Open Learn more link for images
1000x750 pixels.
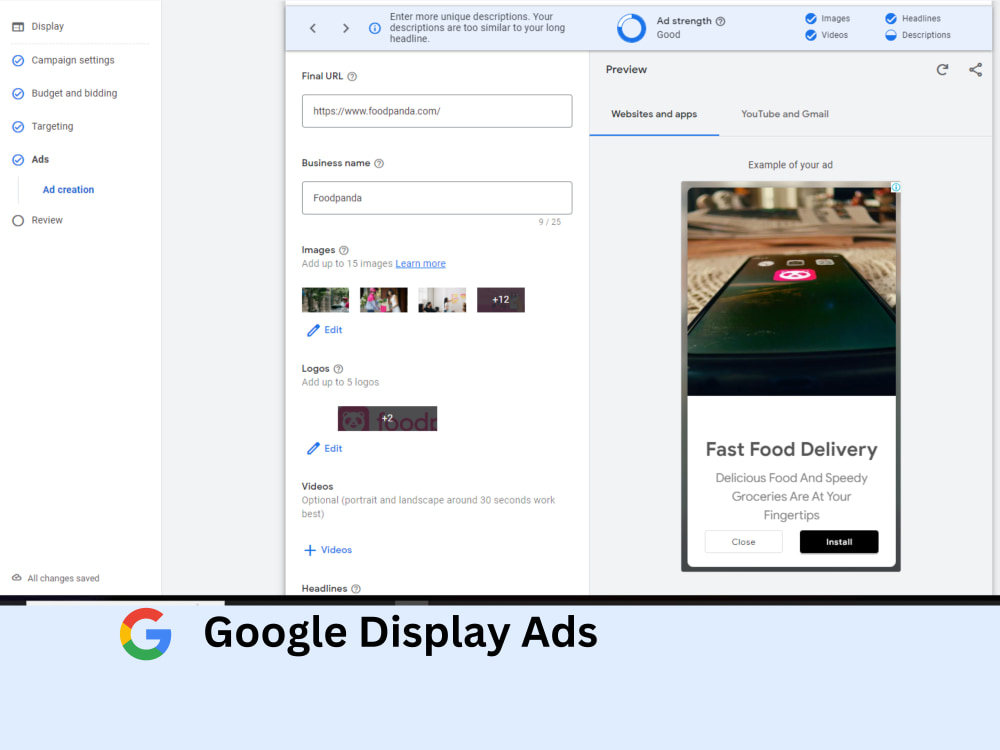click(x=420, y=263)
